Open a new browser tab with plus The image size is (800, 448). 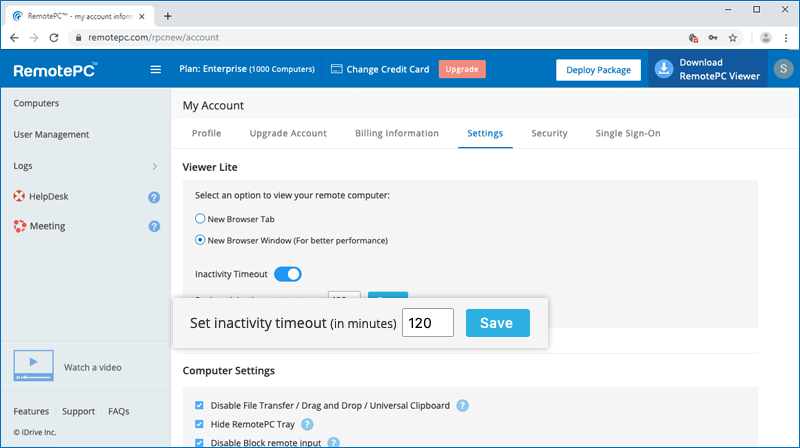(167, 16)
